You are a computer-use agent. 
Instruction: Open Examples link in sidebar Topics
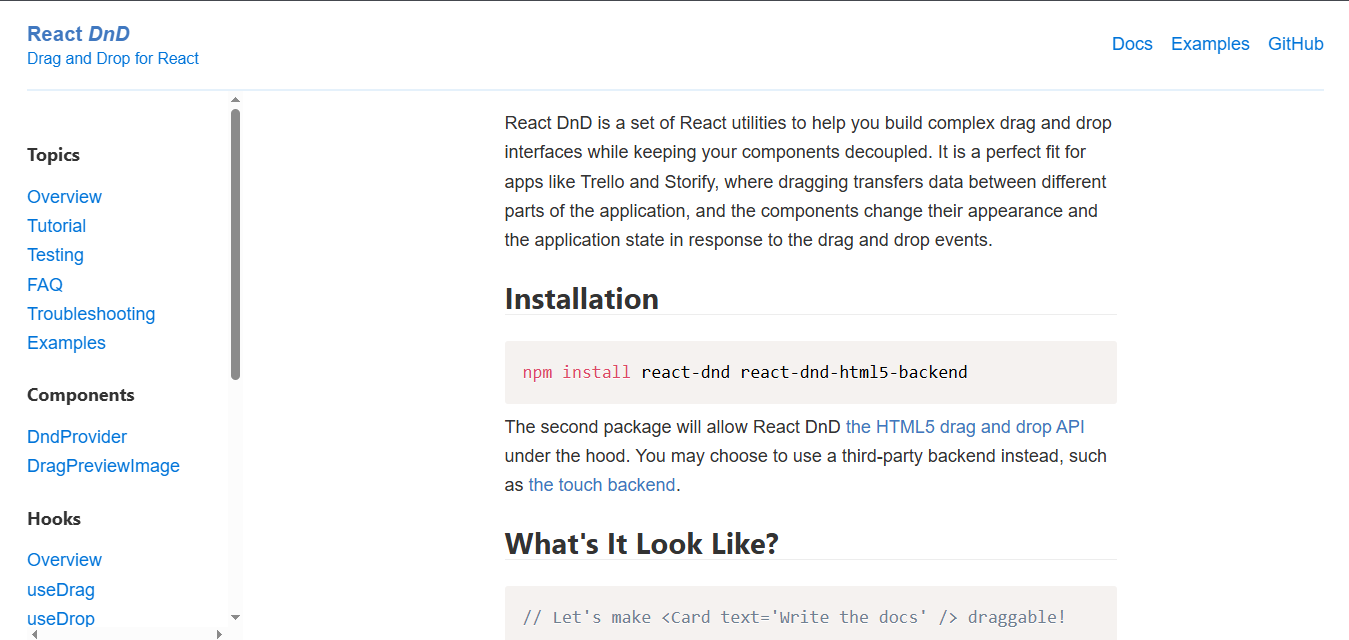pyautogui.click(x=66, y=343)
